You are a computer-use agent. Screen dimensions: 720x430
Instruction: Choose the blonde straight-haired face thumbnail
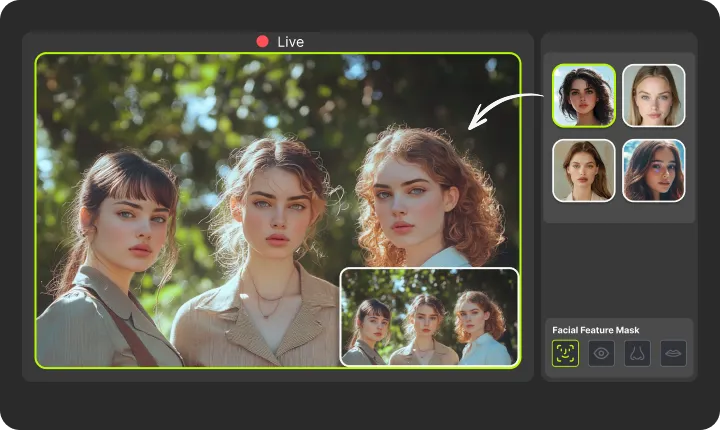coord(654,96)
